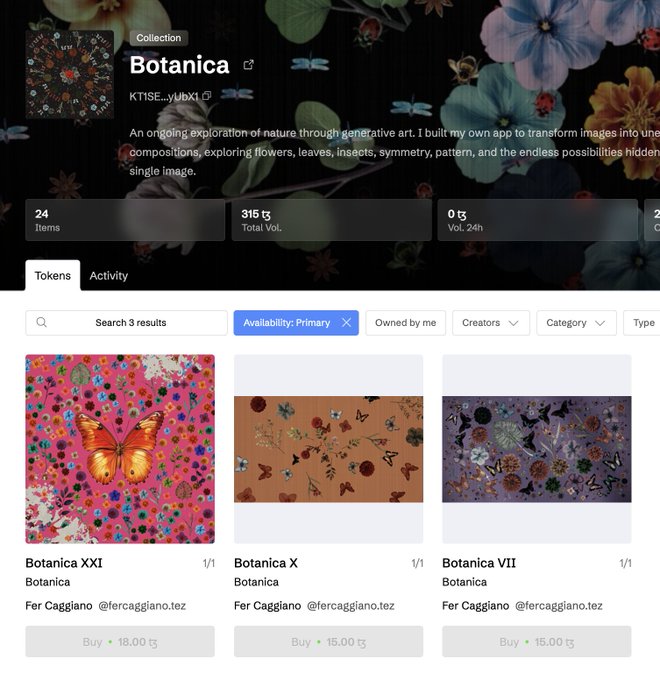This screenshot has width=660, height=680.
Task: Click the collection description paragraph
Action: 395,152
